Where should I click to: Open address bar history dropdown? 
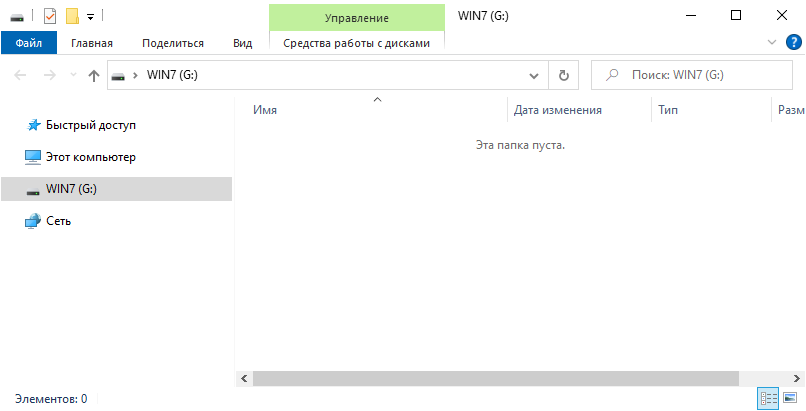click(534, 76)
